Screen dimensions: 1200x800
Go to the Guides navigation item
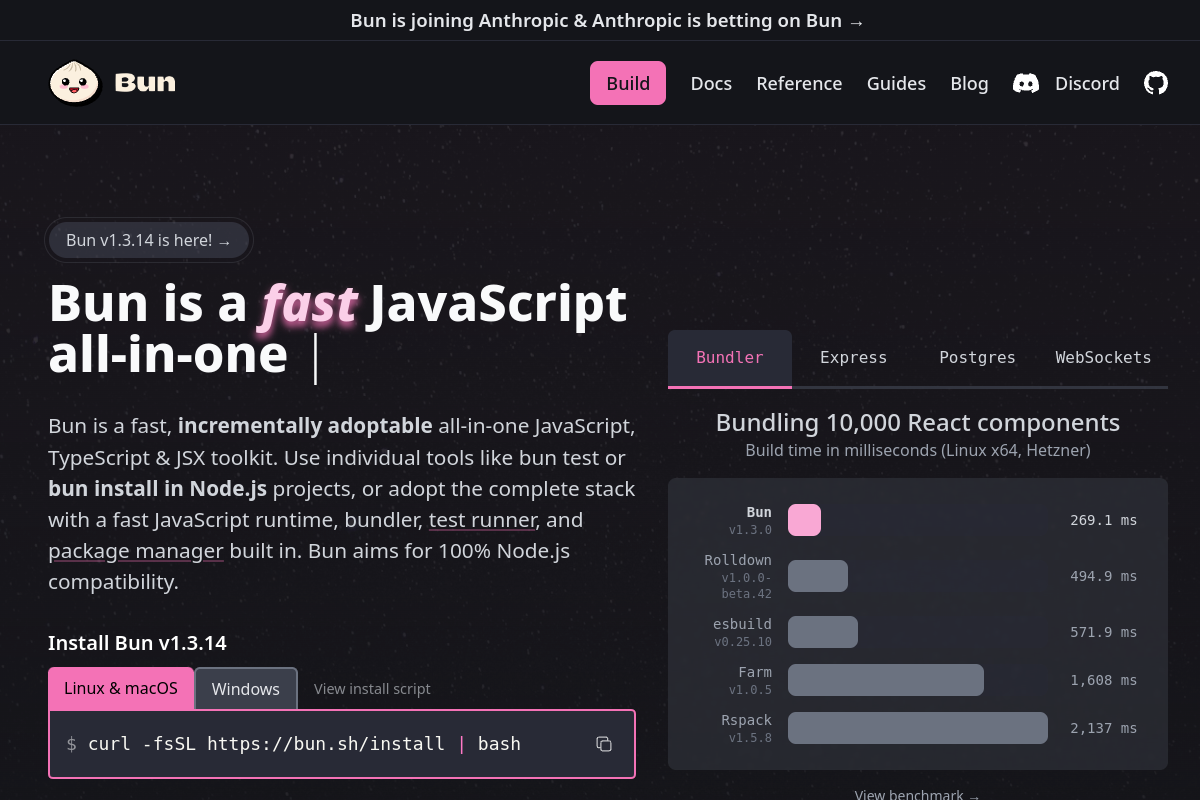pos(896,84)
